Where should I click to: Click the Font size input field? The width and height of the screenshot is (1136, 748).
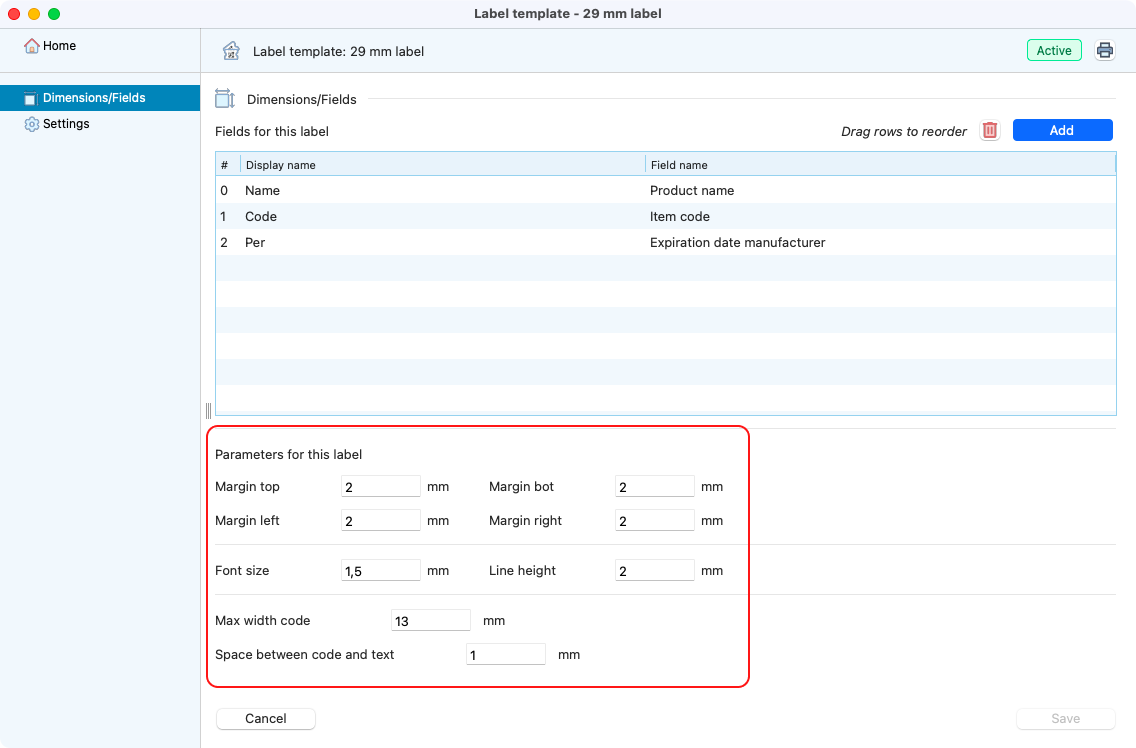click(380, 570)
